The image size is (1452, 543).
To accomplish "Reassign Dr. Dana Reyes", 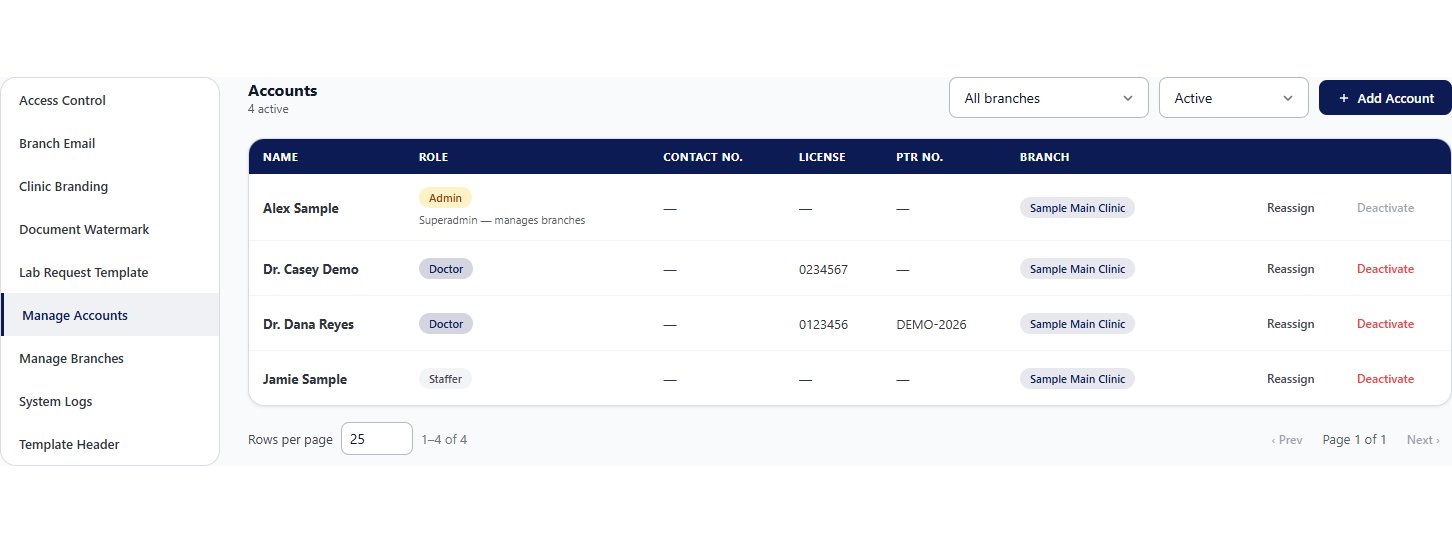I will 1290,324.
